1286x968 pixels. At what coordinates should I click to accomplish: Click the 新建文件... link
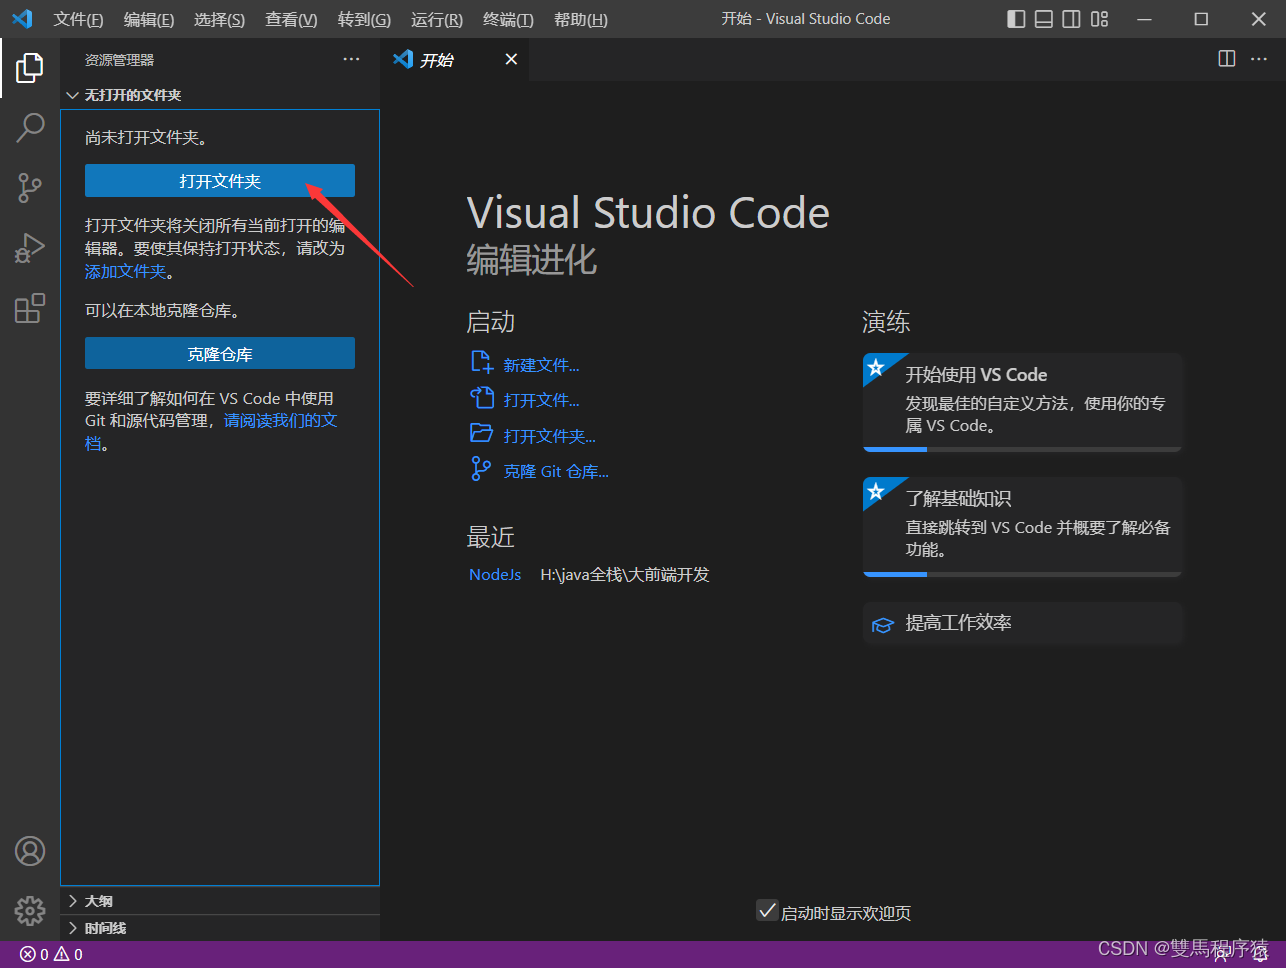click(541, 365)
